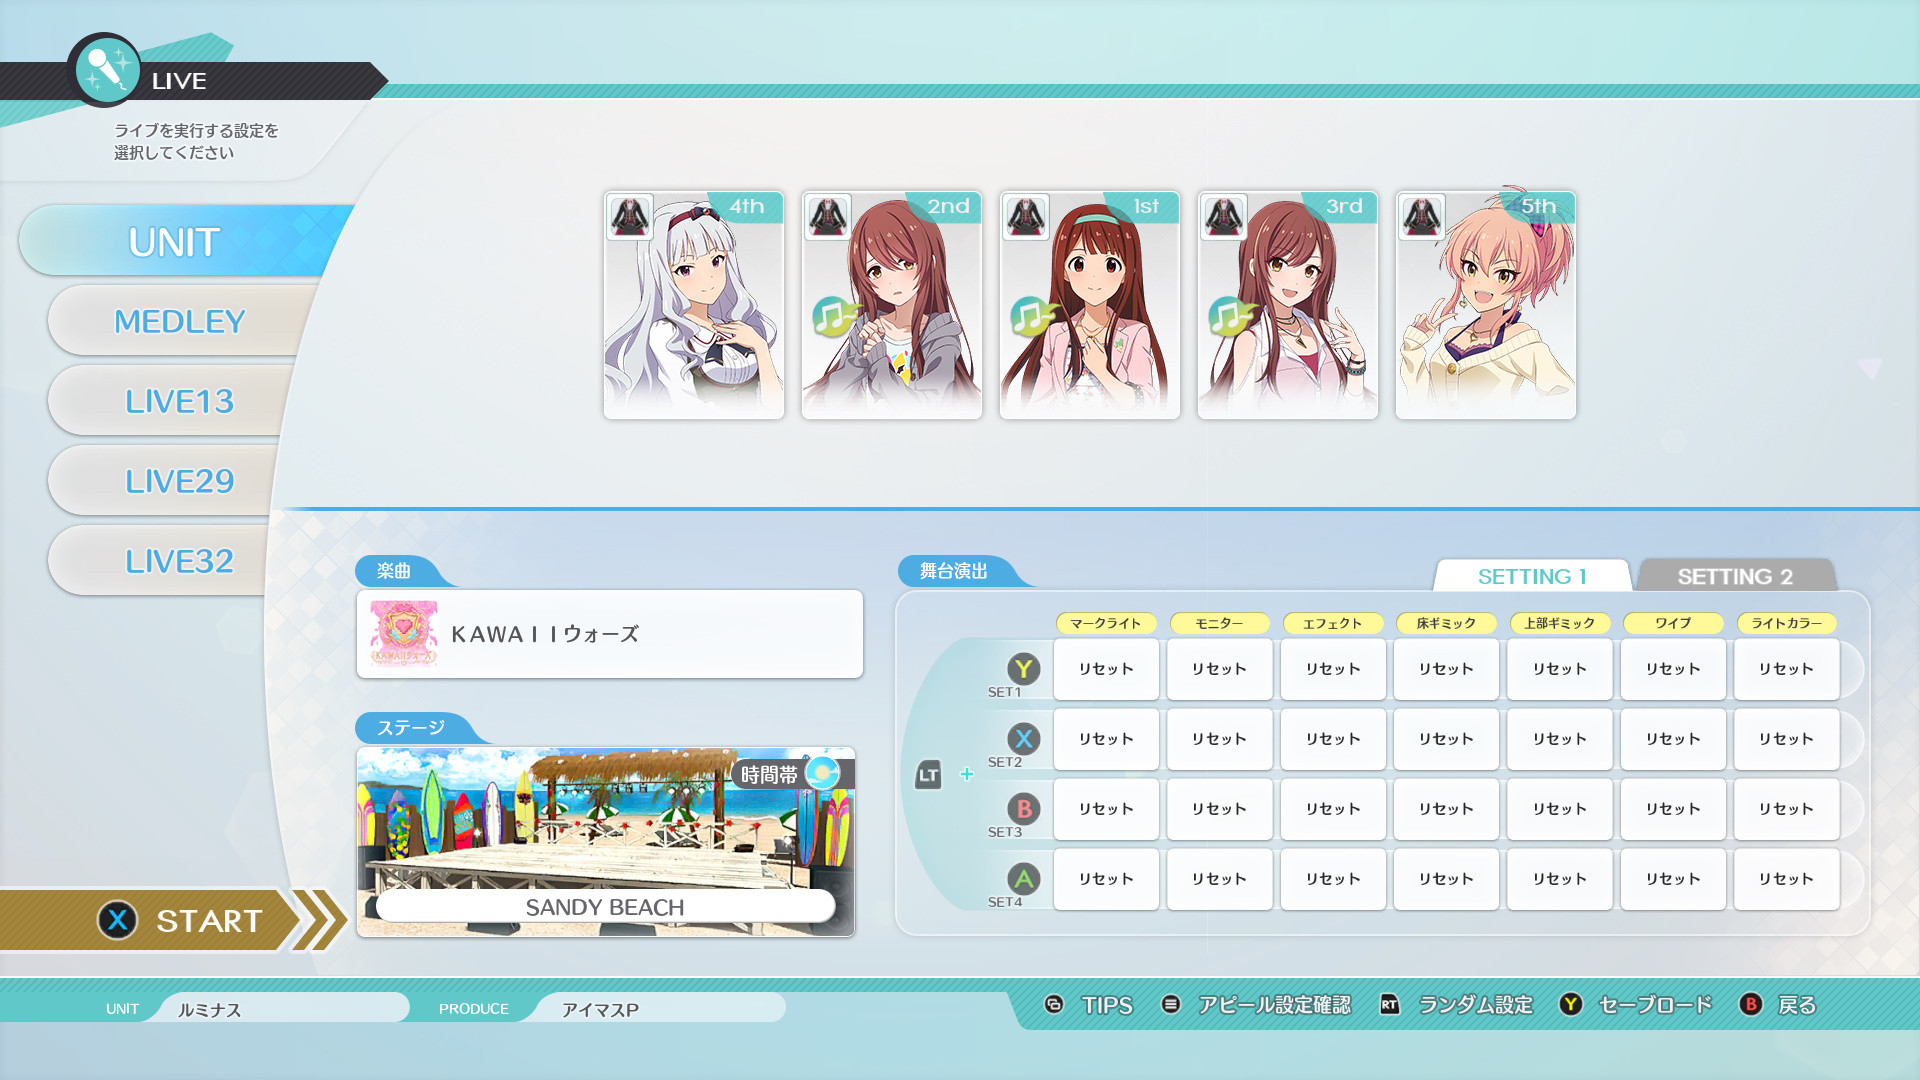Click the costume icon on the 4th idol card
This screenshot has height=1080, width=1920.
point(630,217)
